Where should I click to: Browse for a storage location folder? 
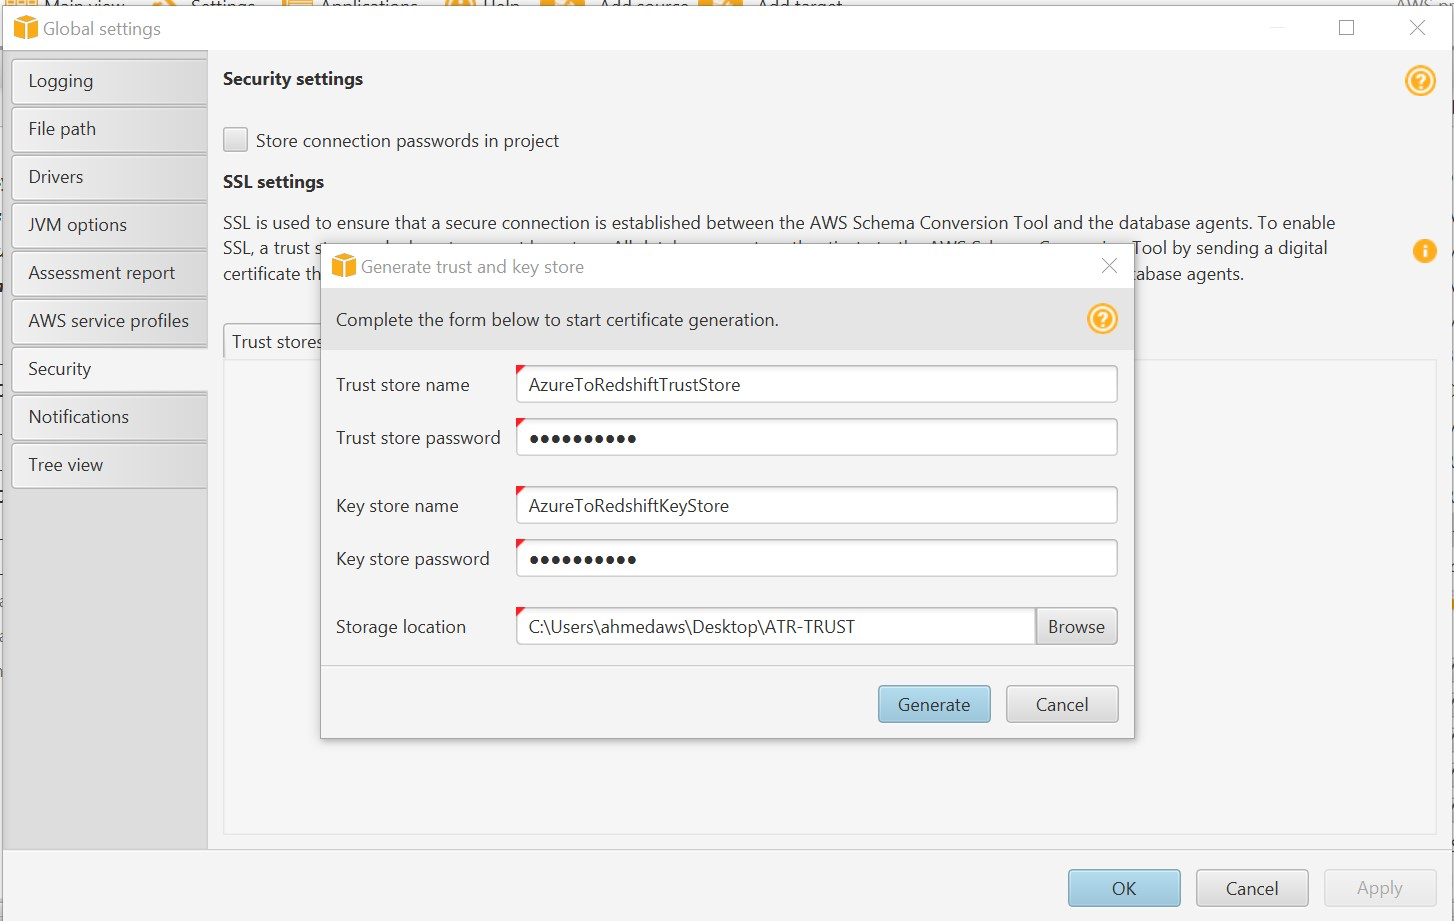(x=1076, y=627)
